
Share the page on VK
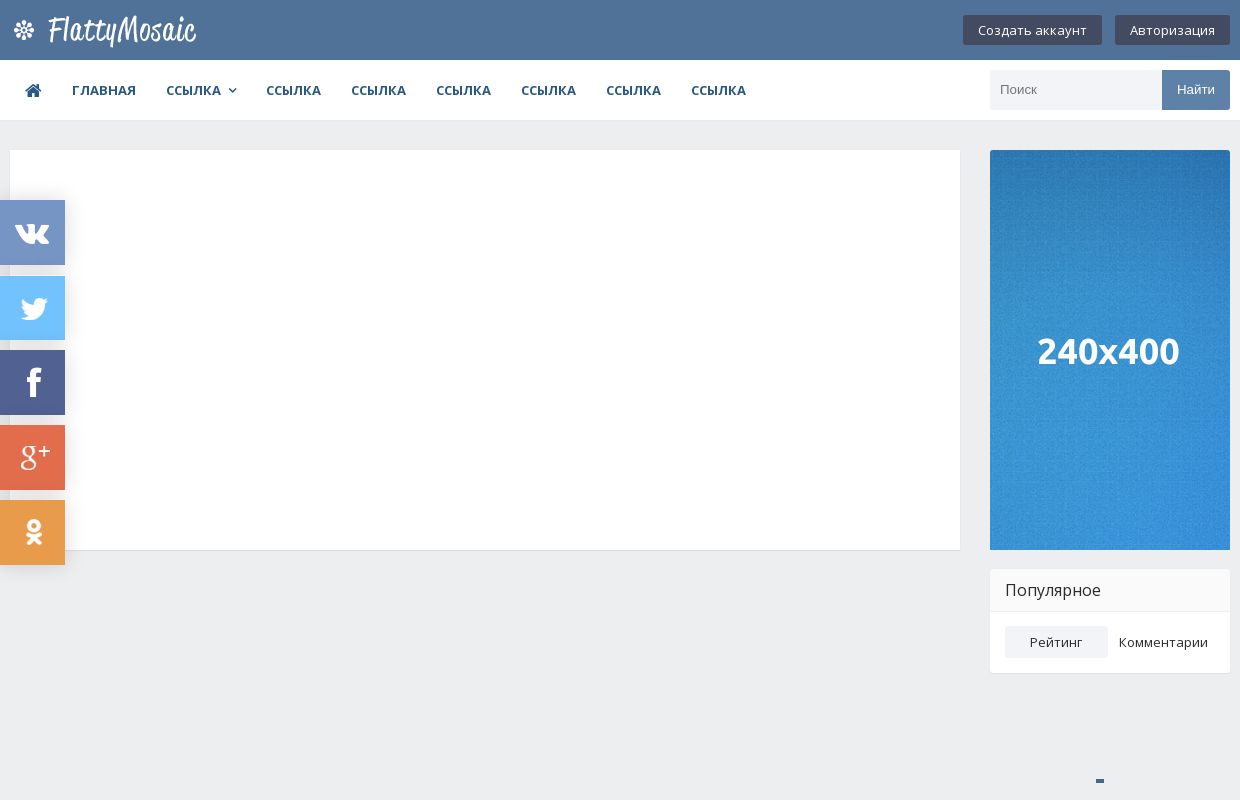32,232
